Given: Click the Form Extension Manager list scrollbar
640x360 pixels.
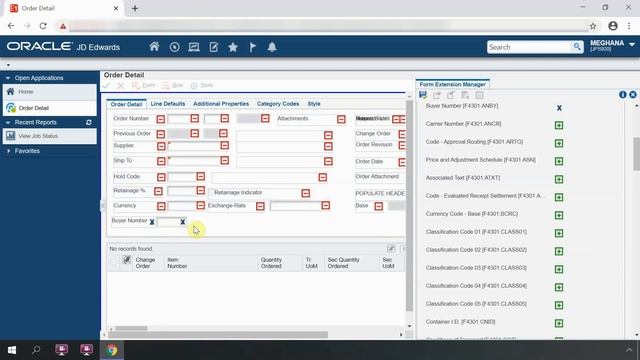Looking at the screenshot, I should pos(636,154).
